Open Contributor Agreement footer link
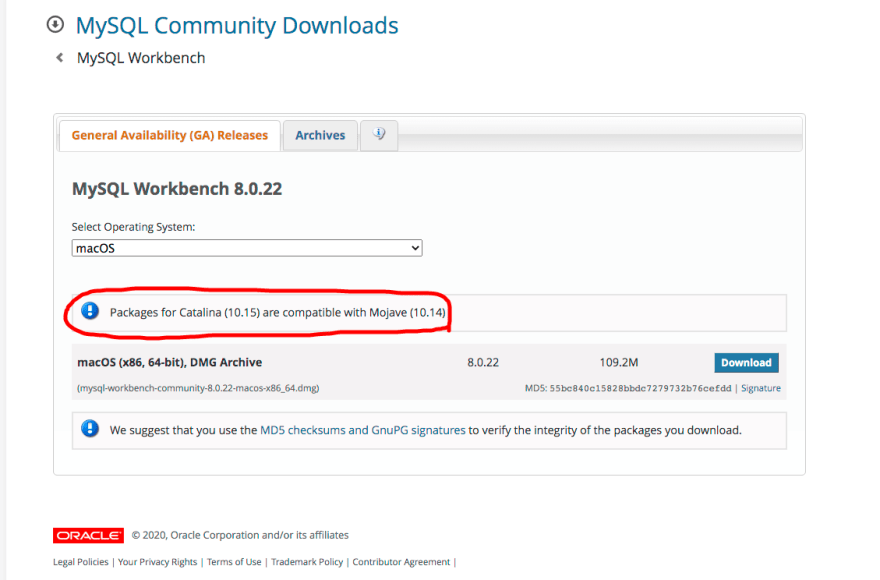 pos(401,561)
